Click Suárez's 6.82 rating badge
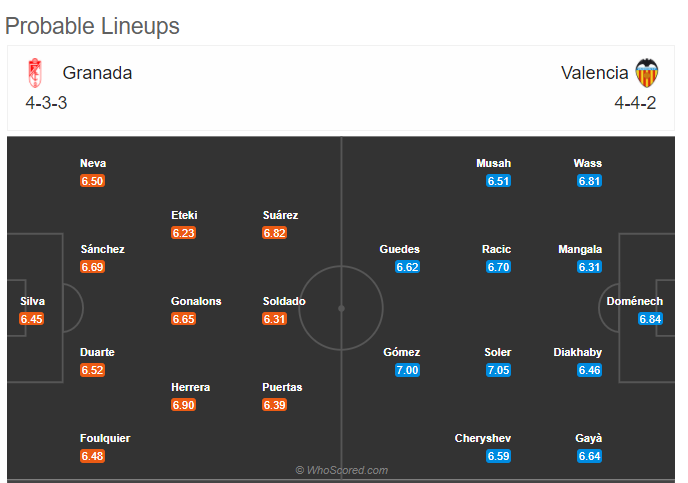 click(274, 233)
